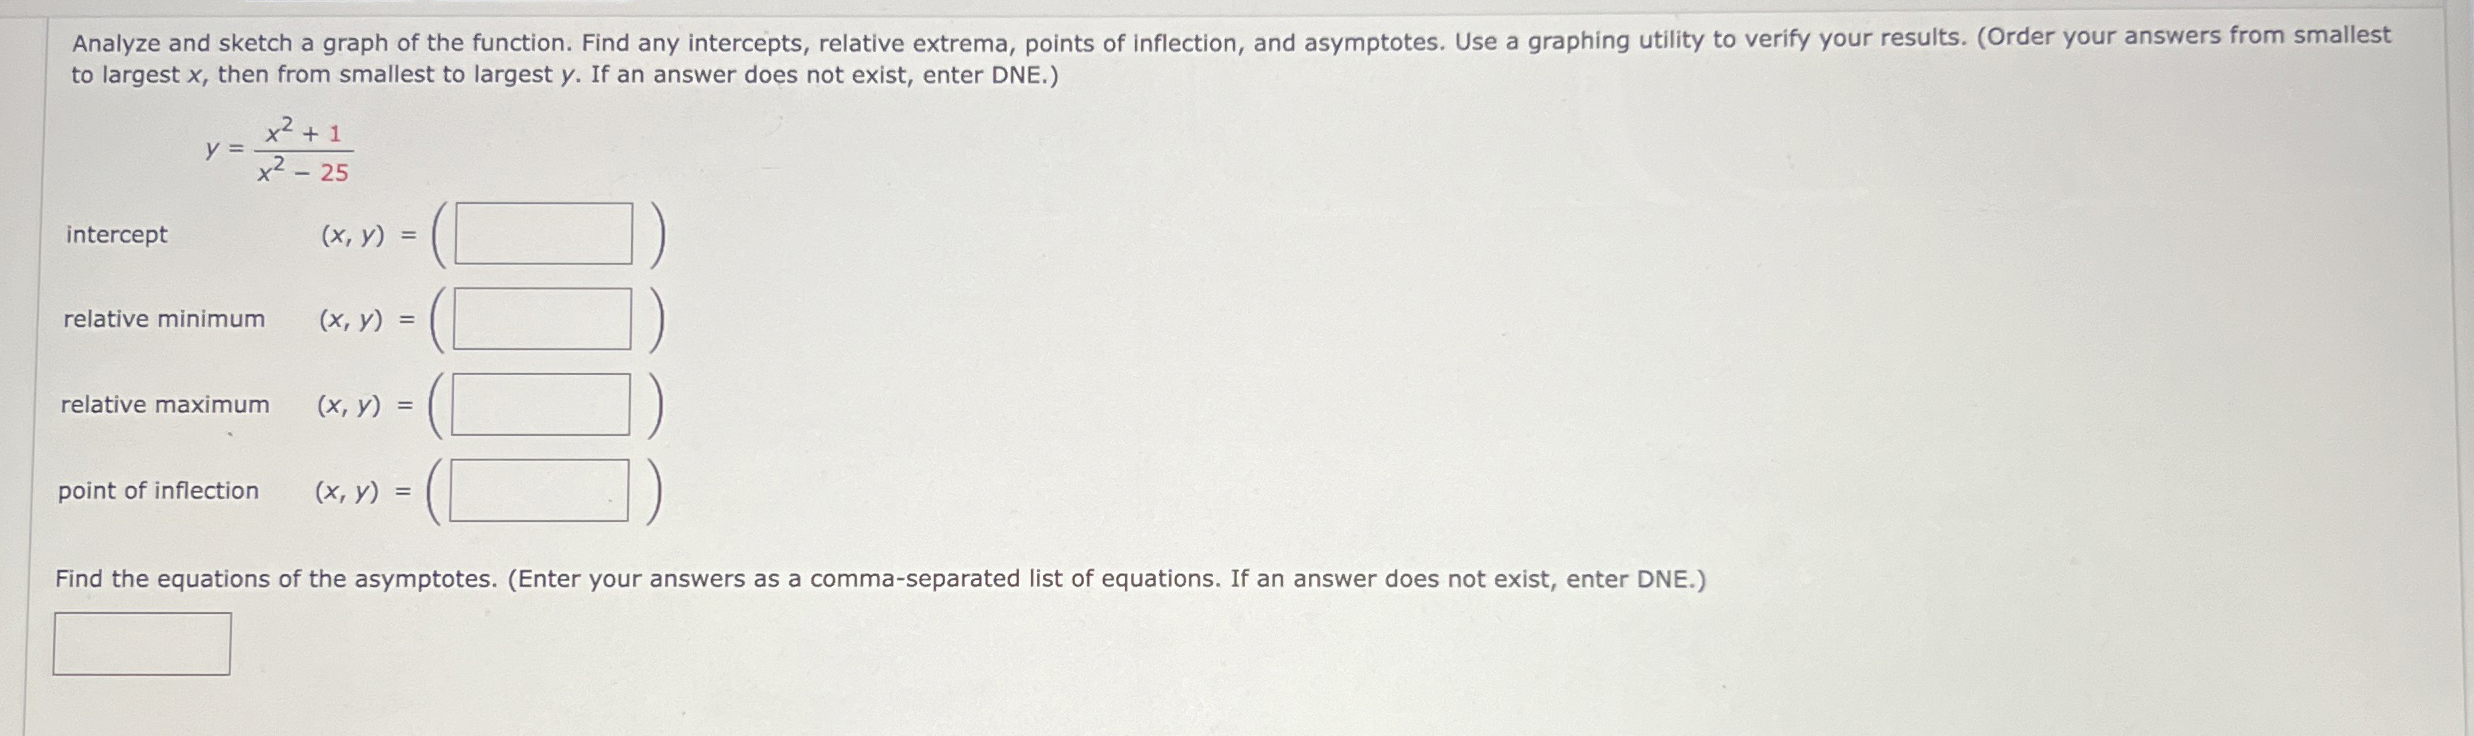Click the relative minimum answer box
2474x736 pixels.
click(543, 318)
